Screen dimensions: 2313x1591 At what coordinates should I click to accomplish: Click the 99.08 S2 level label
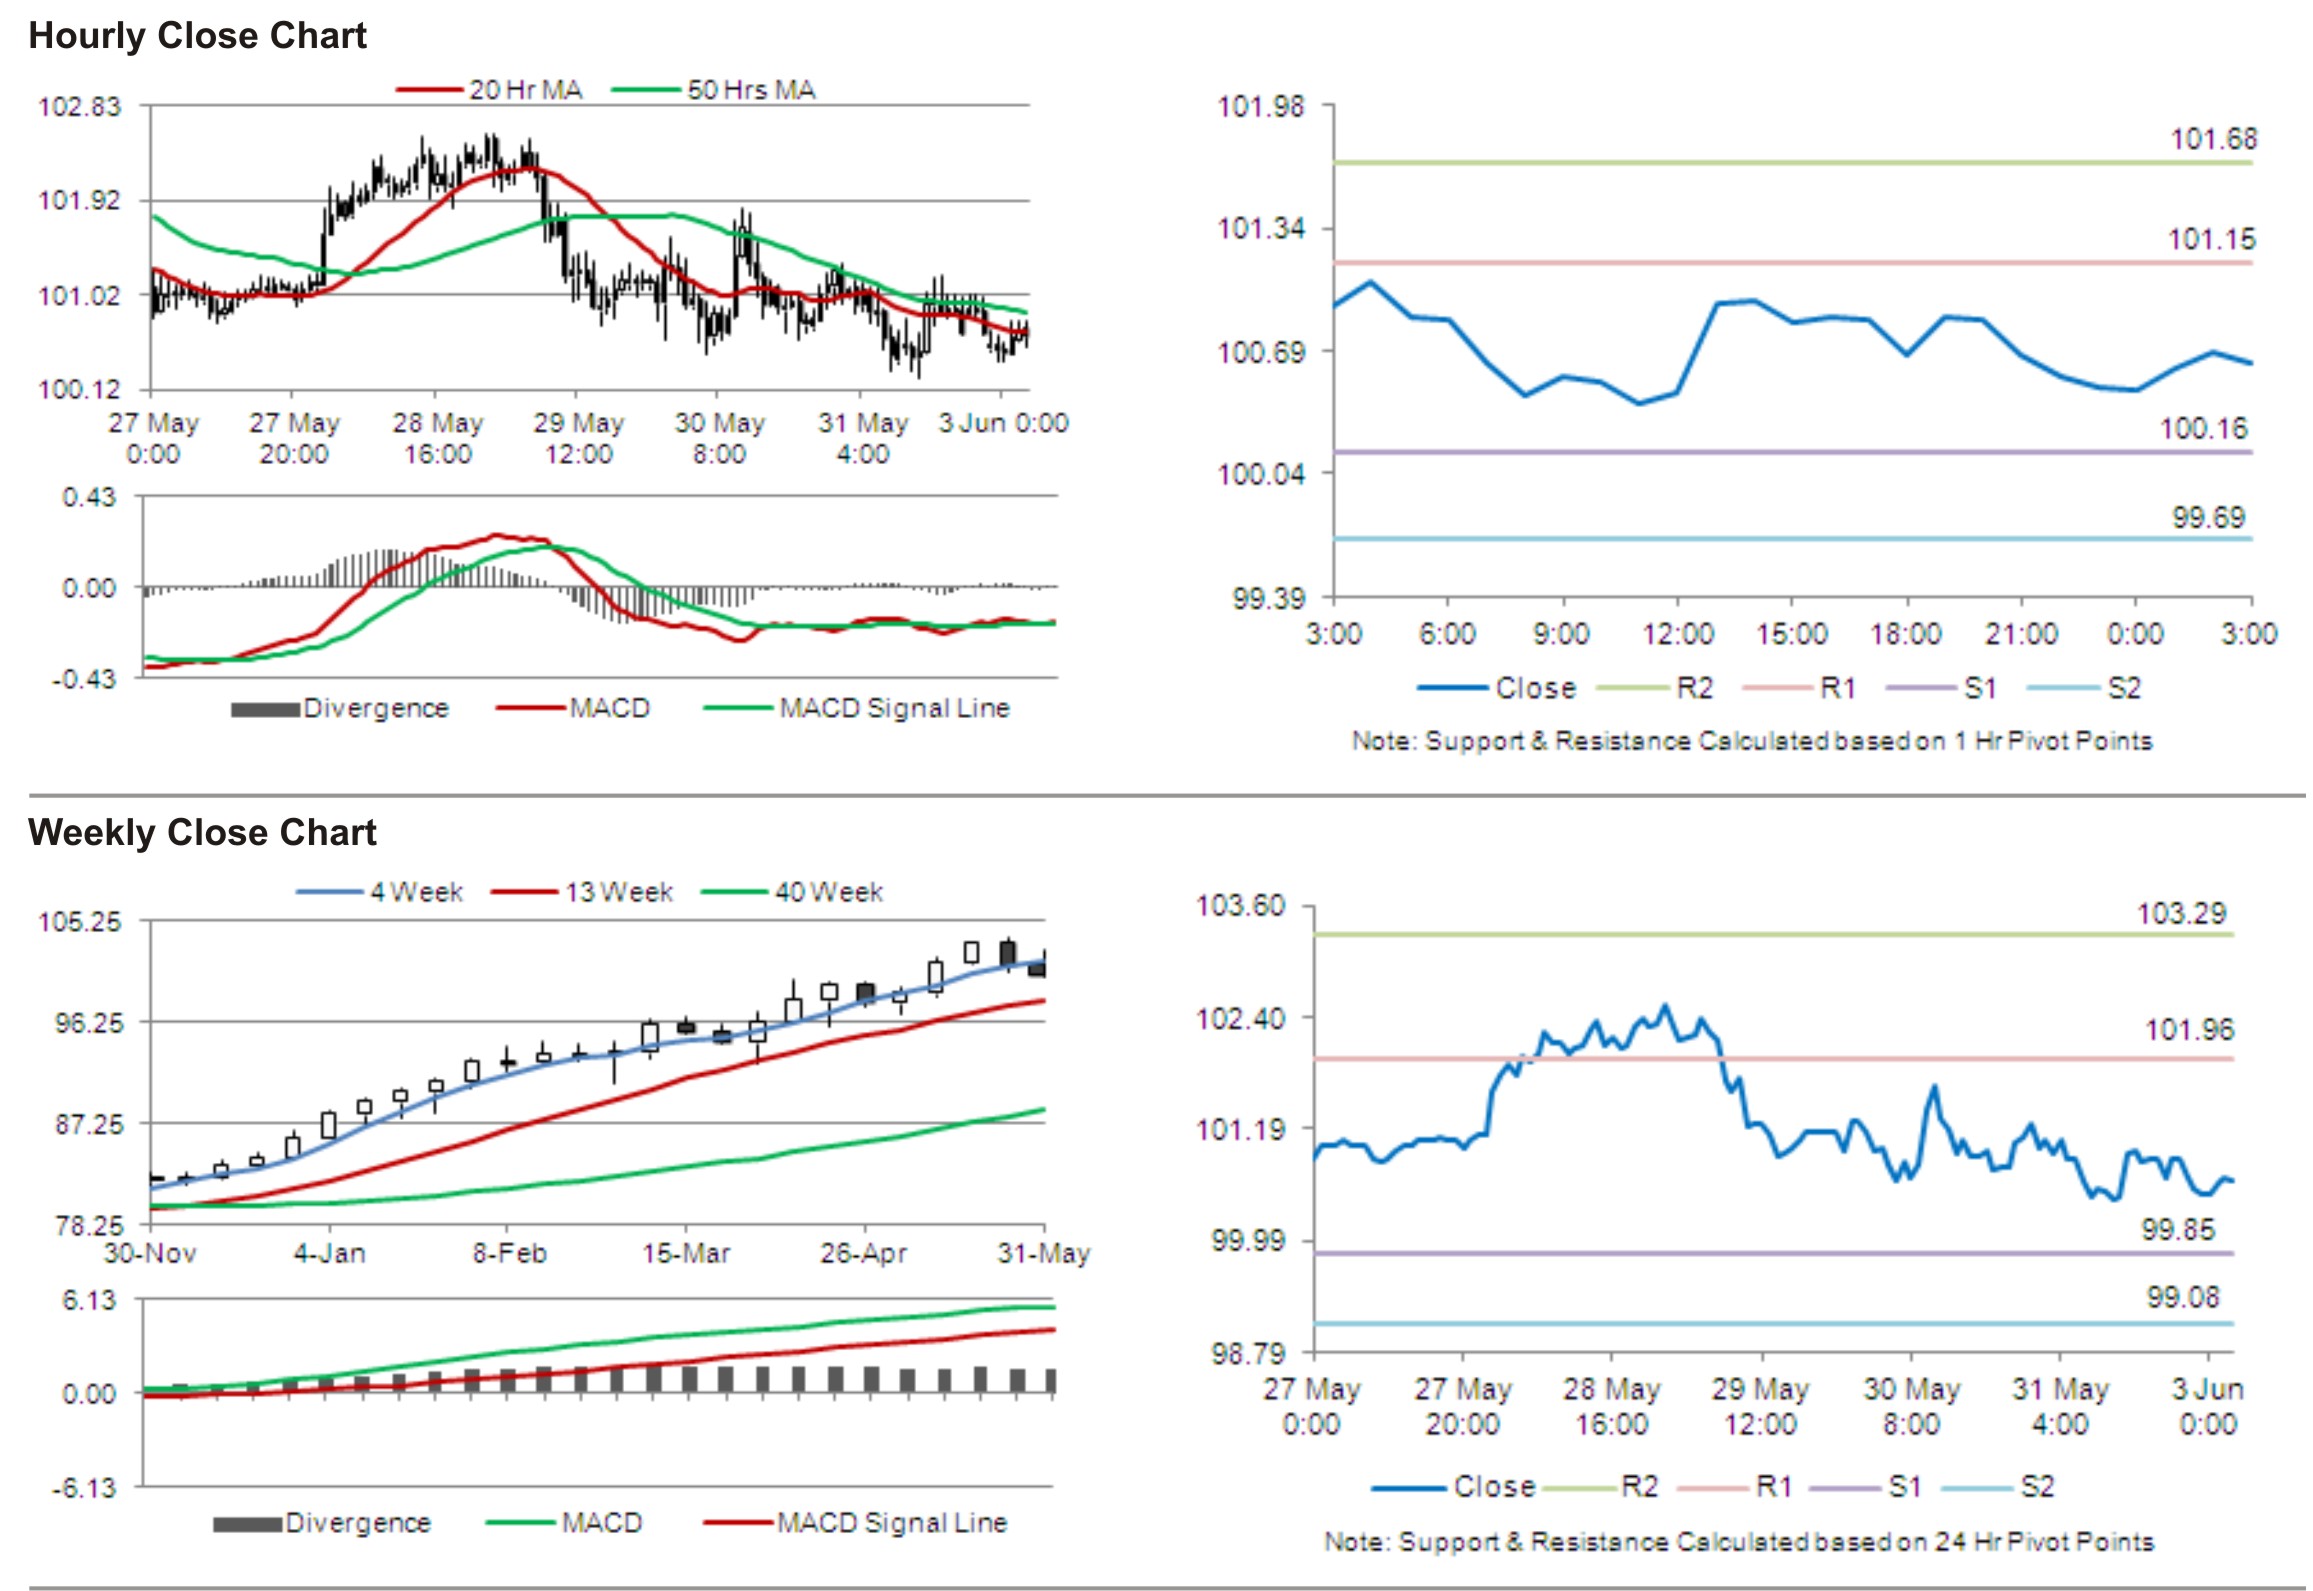tap(2183, 1297)
